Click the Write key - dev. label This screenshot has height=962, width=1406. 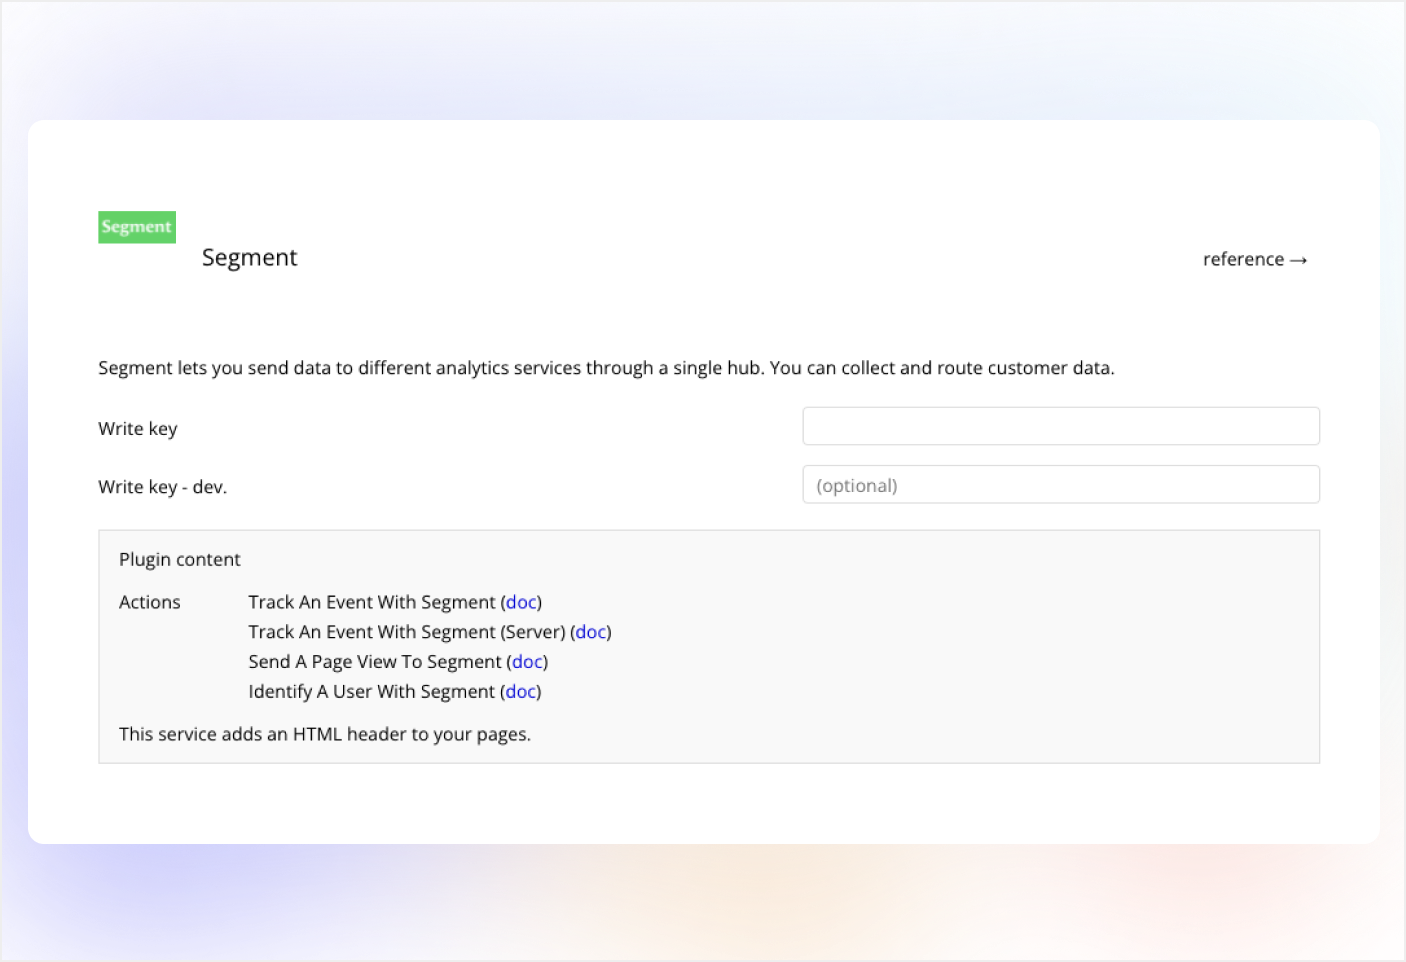point(162,487)
